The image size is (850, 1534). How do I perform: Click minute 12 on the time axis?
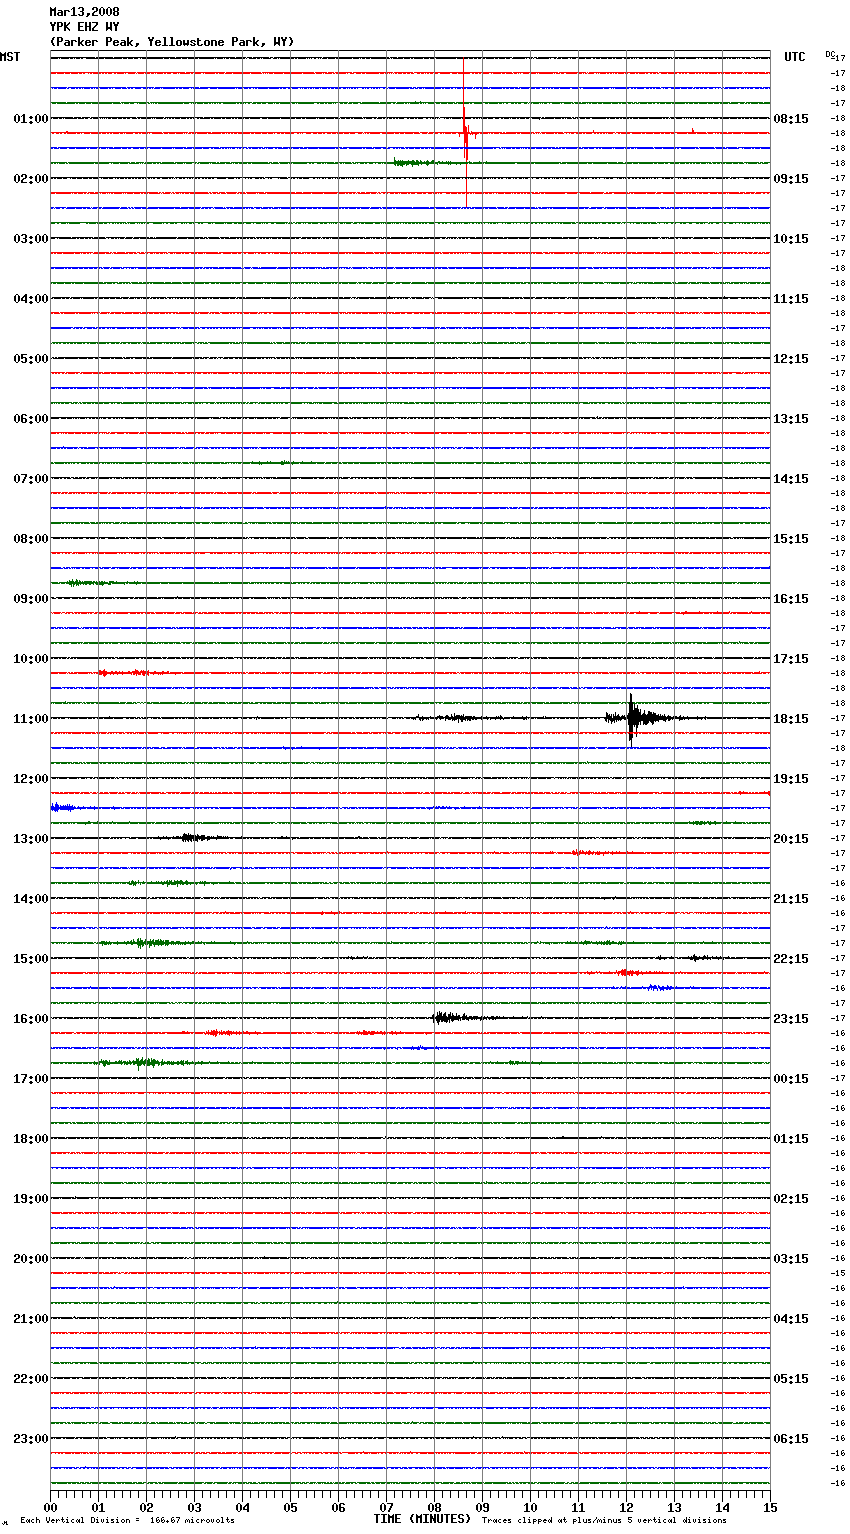point(626,1507)
